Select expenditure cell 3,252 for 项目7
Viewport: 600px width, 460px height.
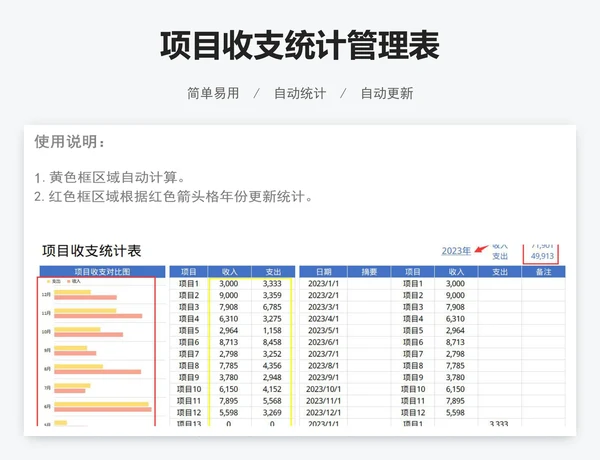(272, 354)
